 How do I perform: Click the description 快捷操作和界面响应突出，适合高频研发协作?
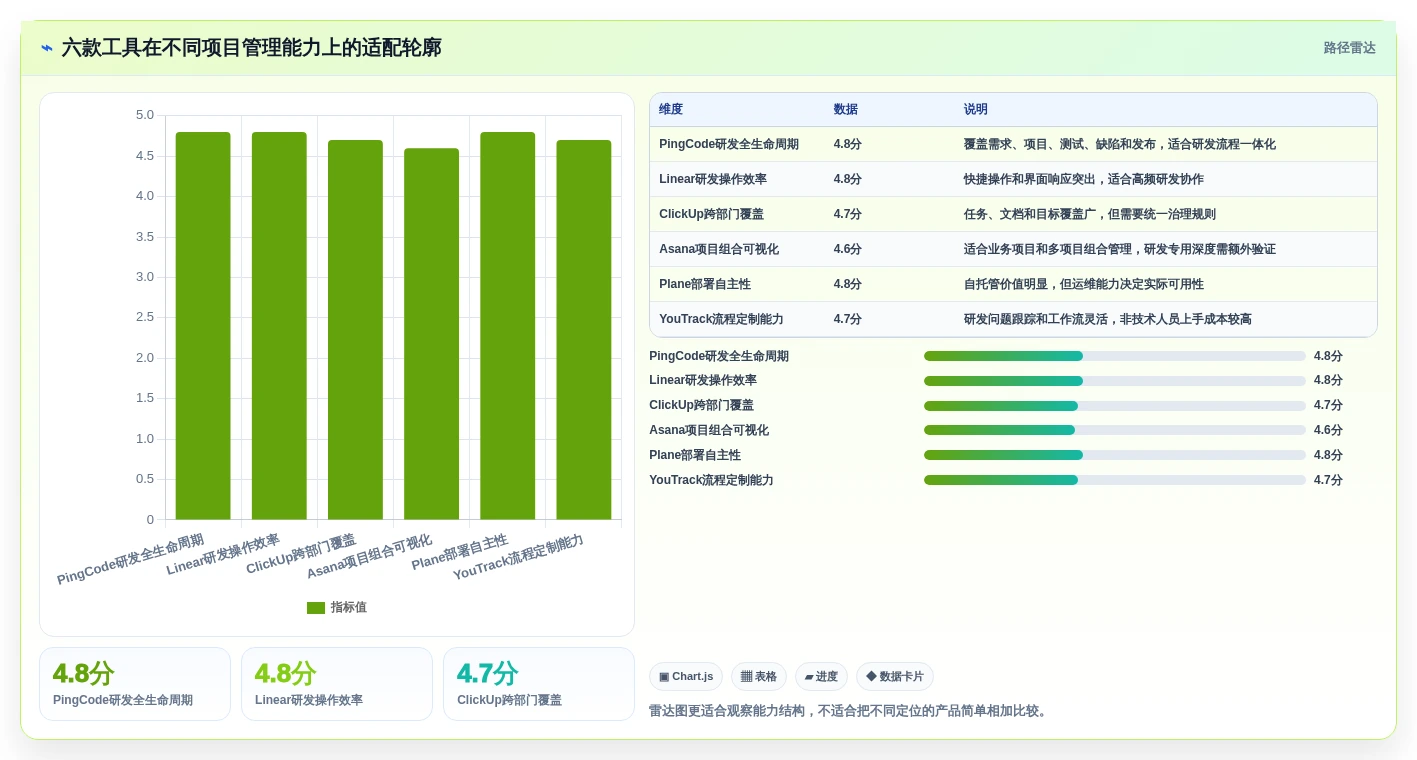coord(1084,179)
